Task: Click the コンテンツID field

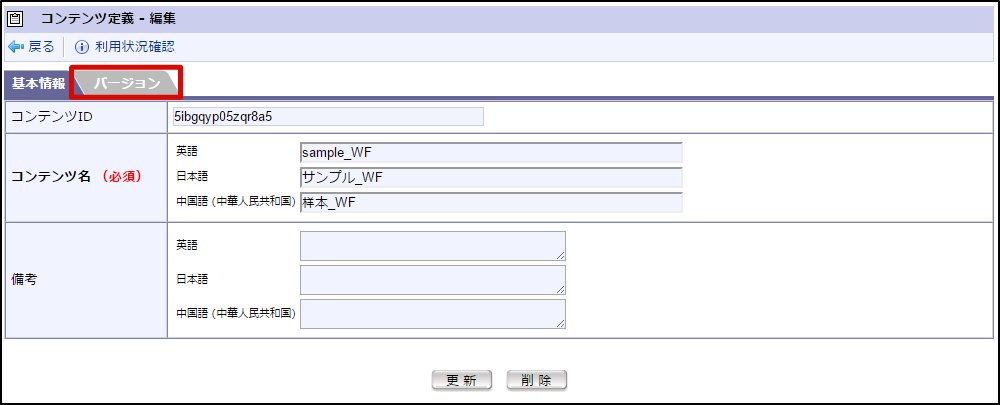Action: click(327, 116)
